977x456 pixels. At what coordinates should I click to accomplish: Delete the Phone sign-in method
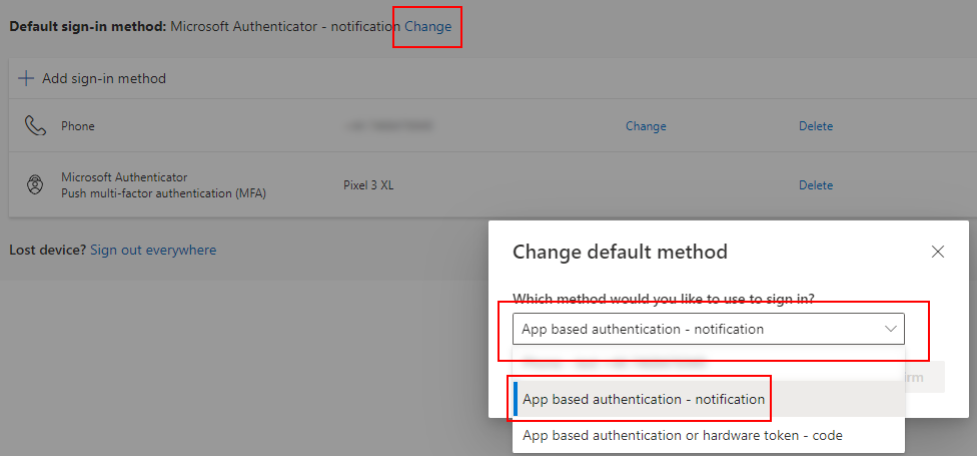click(x=816, y=126)
